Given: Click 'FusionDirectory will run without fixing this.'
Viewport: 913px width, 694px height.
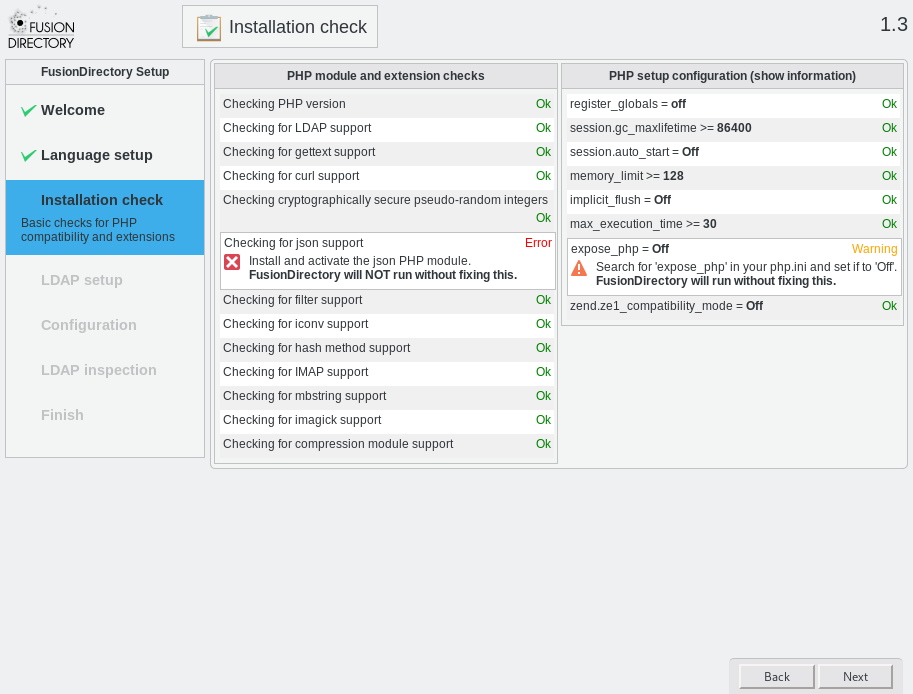Looking at the screenshot, I should click(x=716, y=281).
